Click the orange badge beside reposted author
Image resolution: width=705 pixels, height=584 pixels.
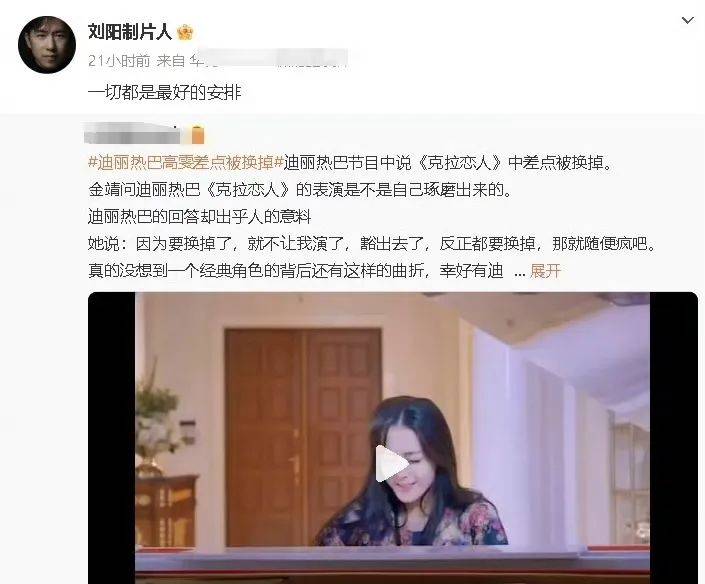tap(198, 135)
